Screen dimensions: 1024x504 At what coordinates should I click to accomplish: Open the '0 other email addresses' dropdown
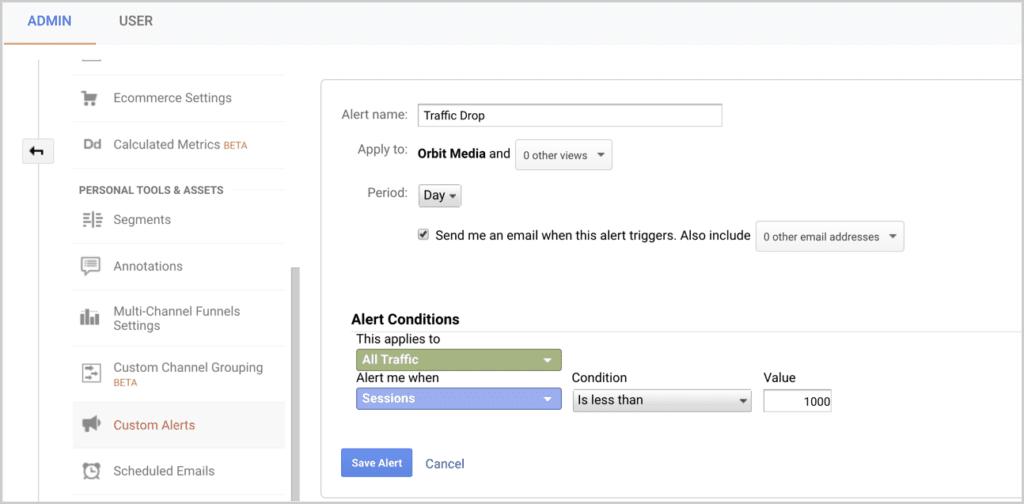(x=829, y=237)
